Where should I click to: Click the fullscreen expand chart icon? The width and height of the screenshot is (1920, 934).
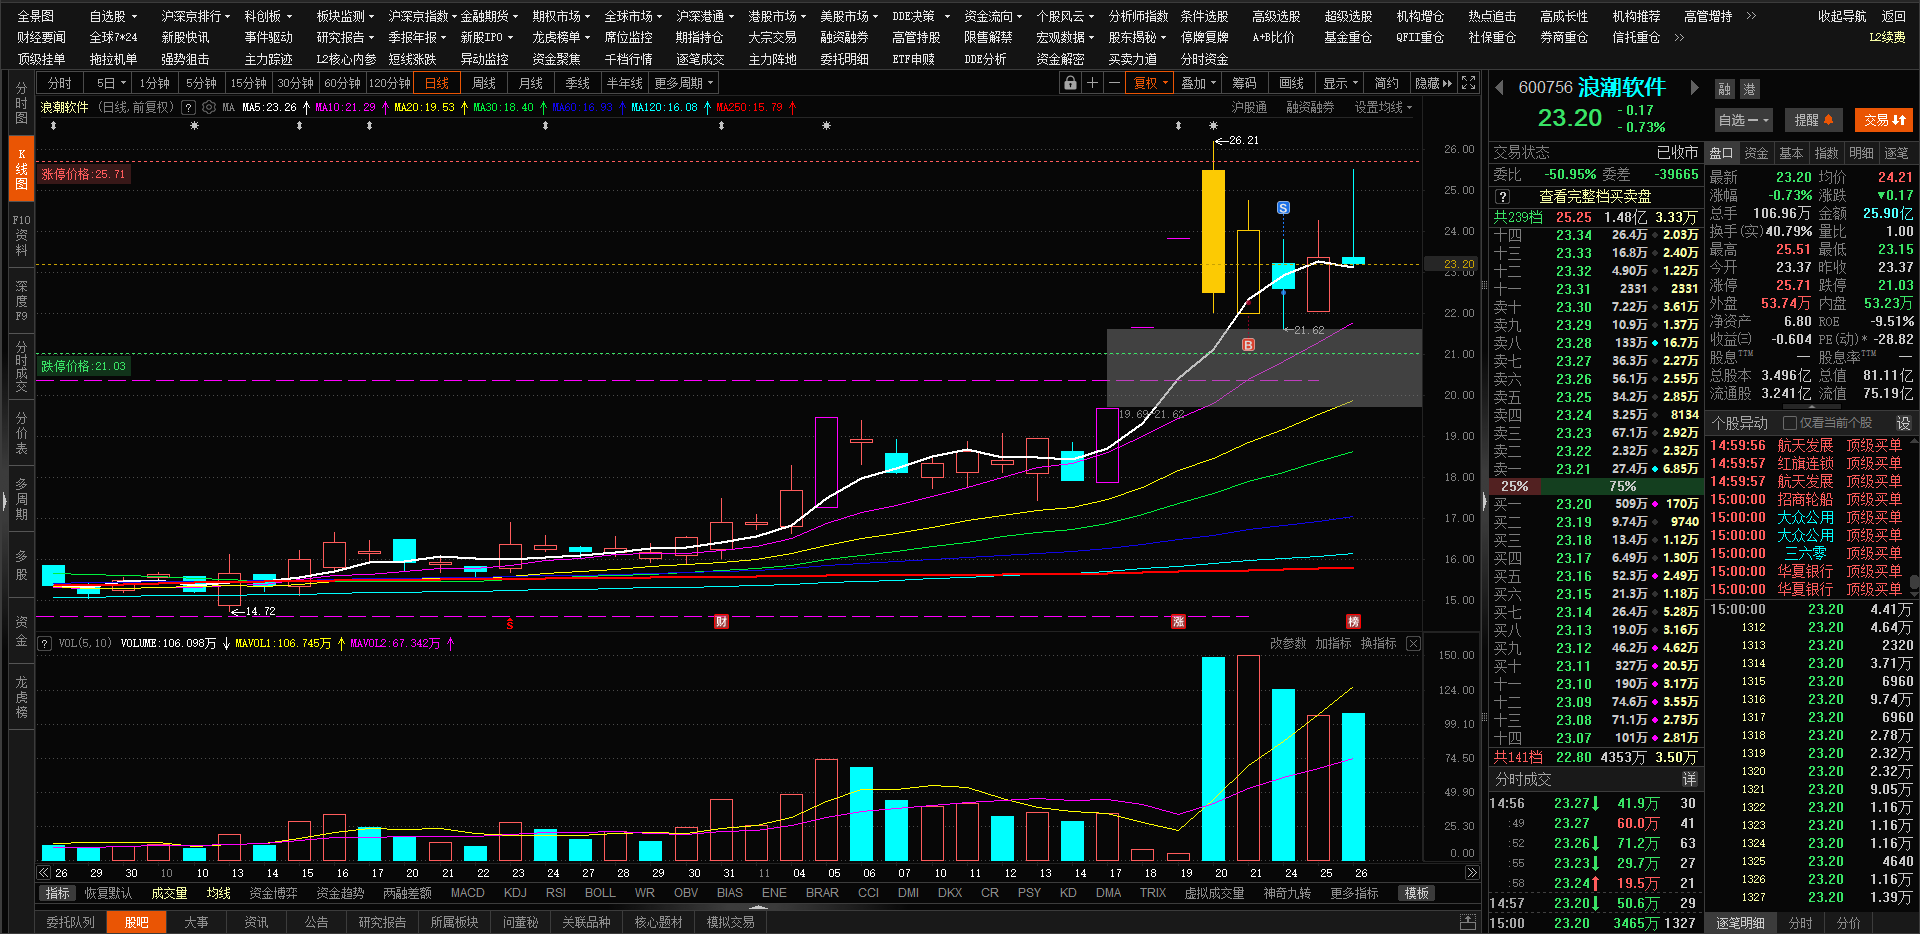[x=1468, y=83]
